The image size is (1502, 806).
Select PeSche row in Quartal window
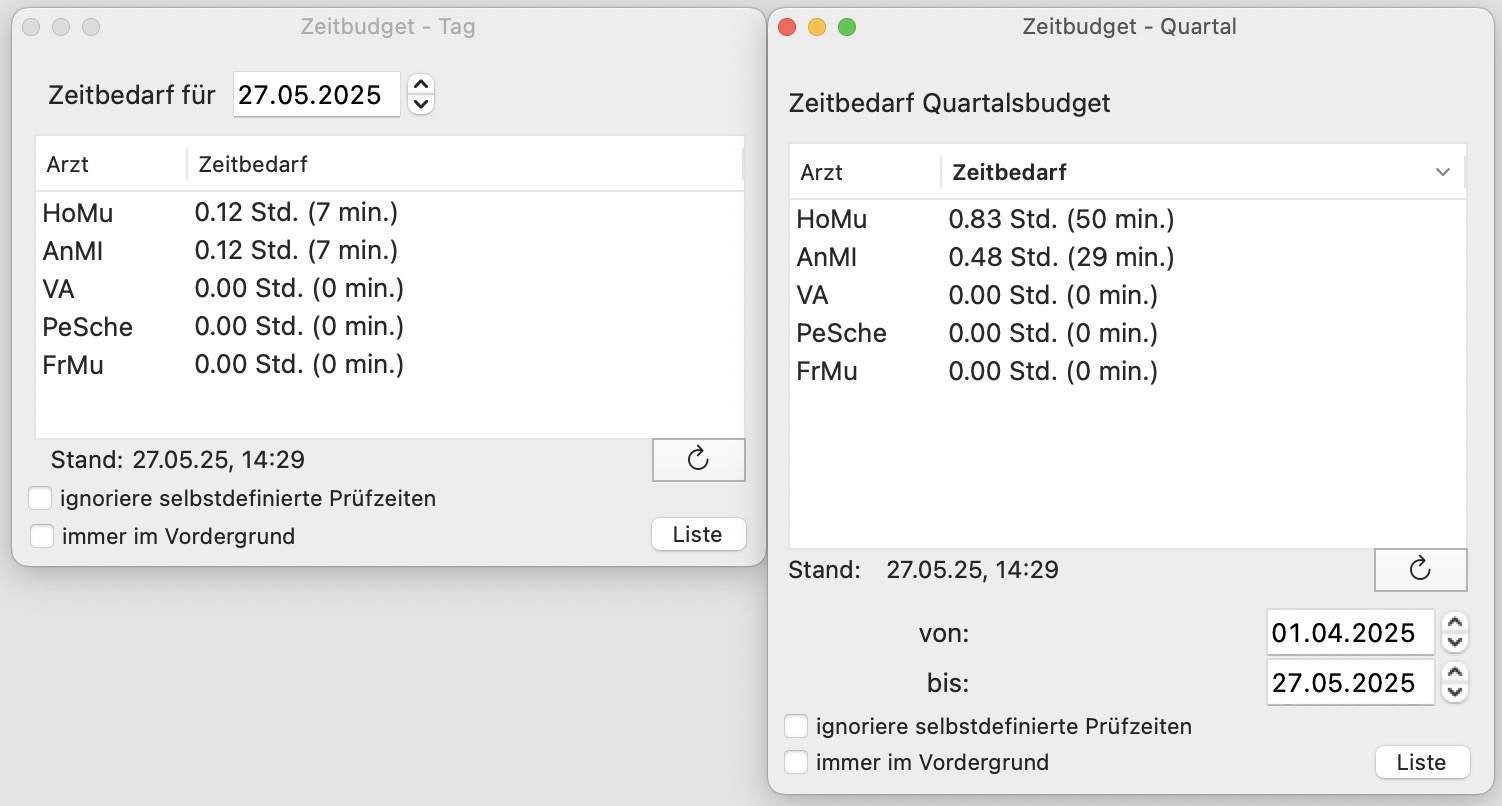(1128, 334)
